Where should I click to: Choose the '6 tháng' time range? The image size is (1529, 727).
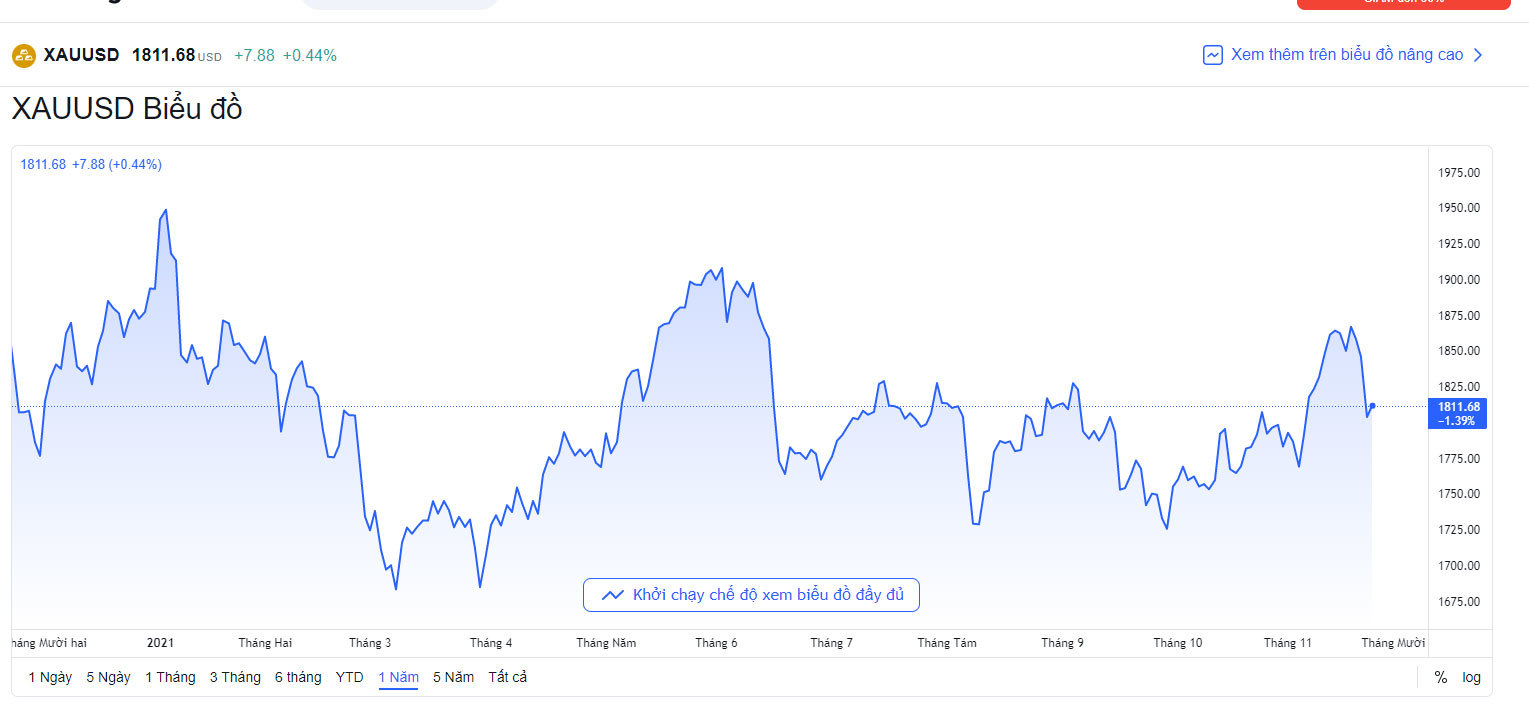click(x=298, y=677)
